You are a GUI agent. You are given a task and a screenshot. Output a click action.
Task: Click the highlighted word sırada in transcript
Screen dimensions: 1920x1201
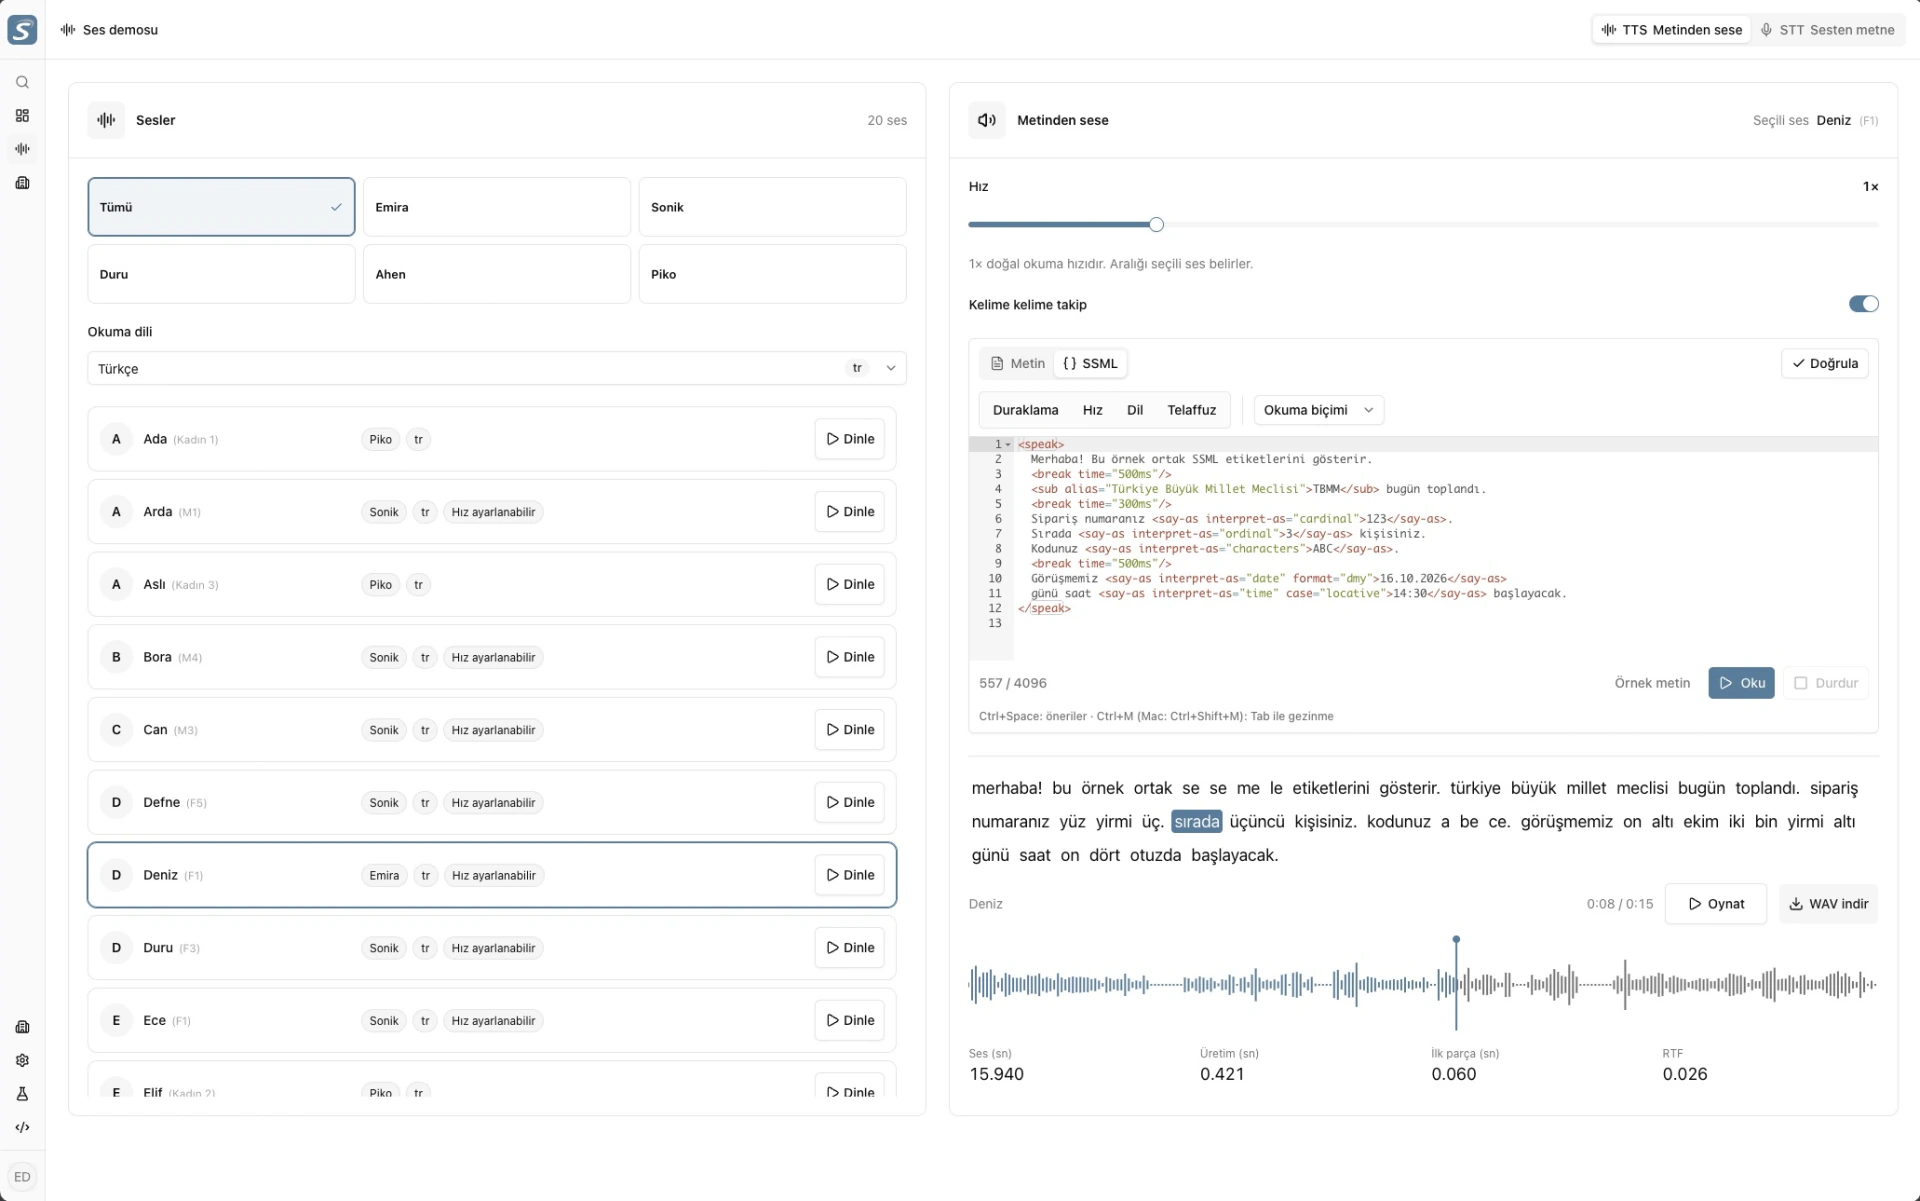(1196, 822)
